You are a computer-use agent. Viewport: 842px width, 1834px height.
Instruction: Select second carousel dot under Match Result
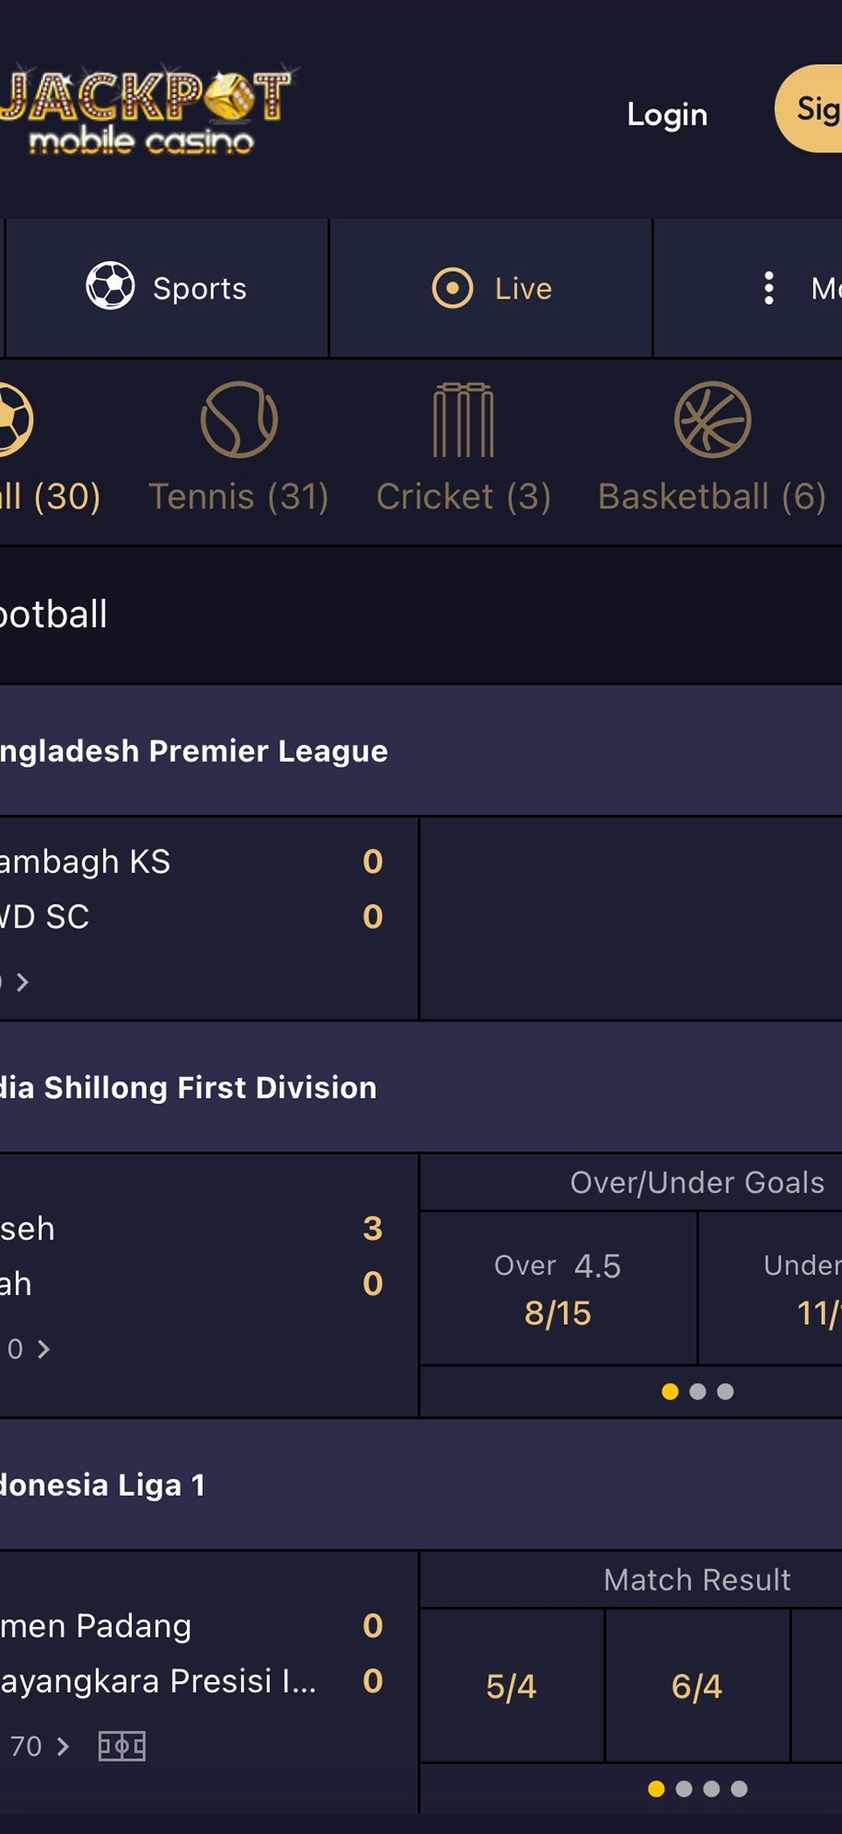684,1789
